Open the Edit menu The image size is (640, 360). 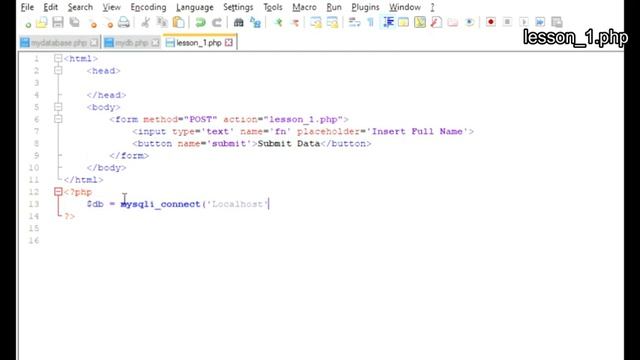[51, 7]
